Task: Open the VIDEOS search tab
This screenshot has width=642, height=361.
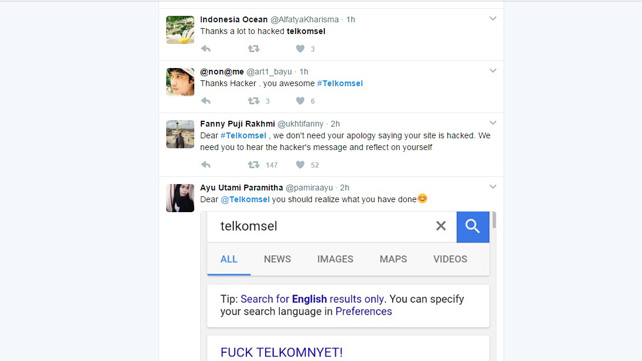Action: 450,259
